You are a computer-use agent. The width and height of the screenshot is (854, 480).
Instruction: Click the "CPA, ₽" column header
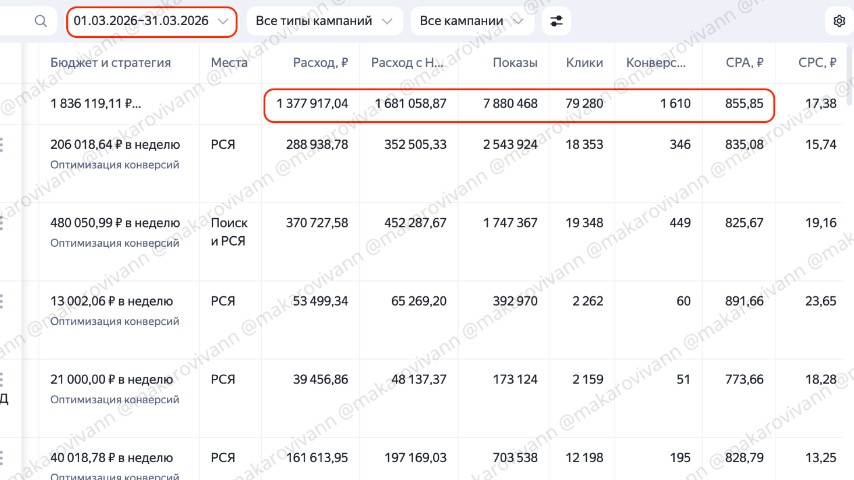point(744,62)
